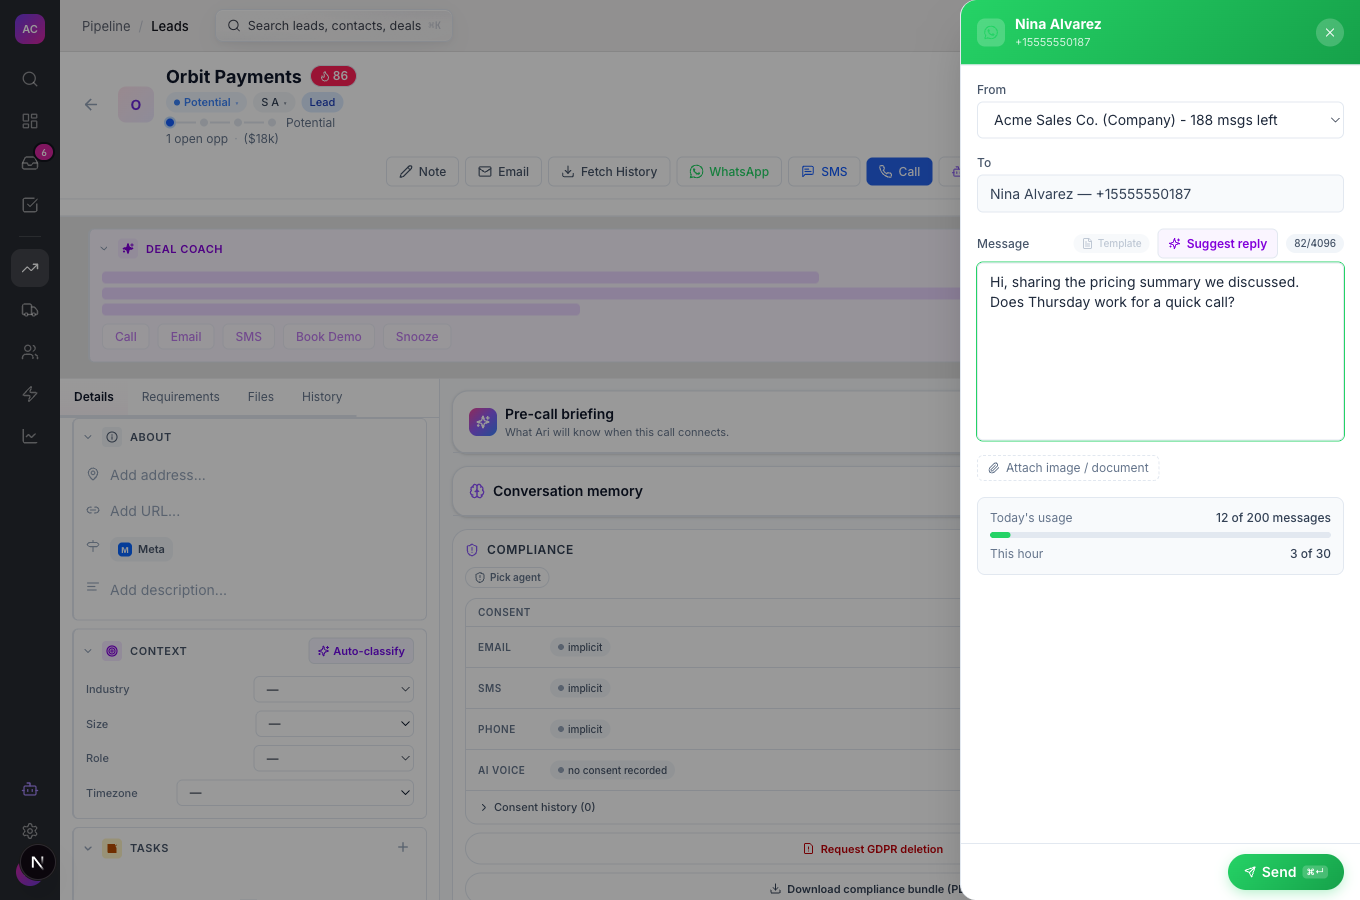Open the Timezone dropdown
The height and width of the screenshot is (900, 1360).
click(x=295, y=793)
